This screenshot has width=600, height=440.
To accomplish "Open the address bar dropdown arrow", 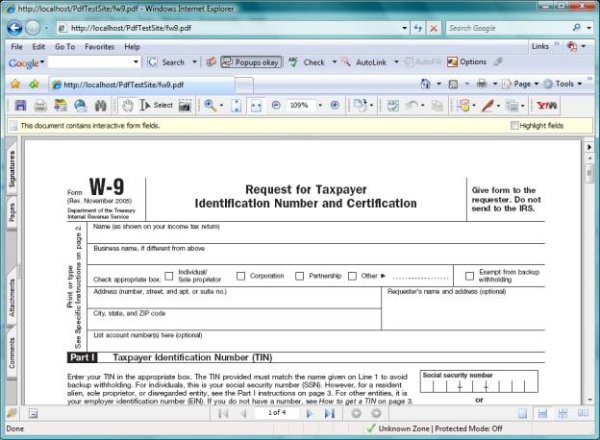I will click(x=404, y=28).
